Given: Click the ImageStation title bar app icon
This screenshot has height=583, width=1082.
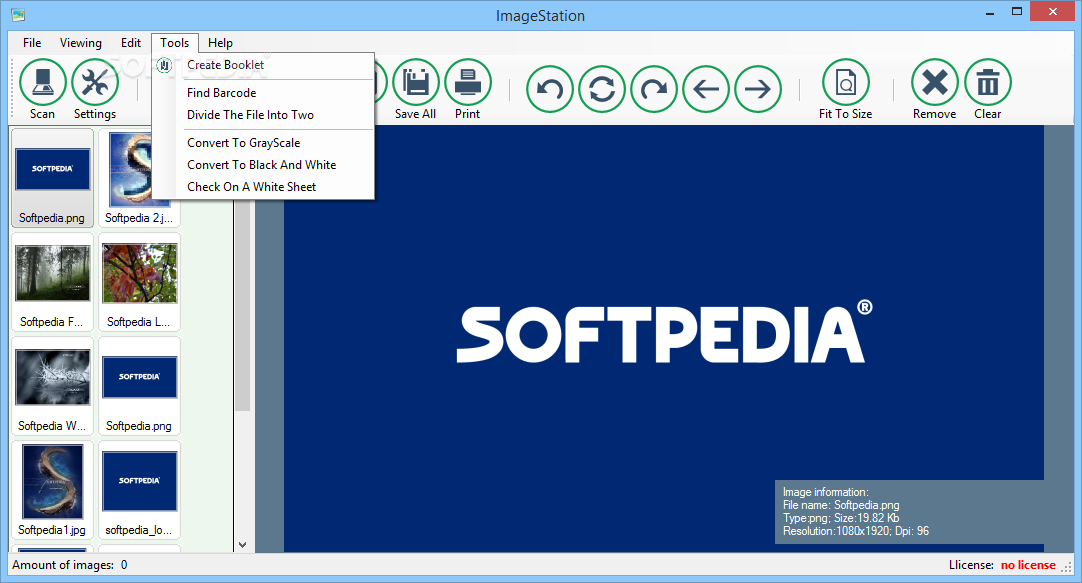Looking at the screenshot, I should [x=18, y=14].
